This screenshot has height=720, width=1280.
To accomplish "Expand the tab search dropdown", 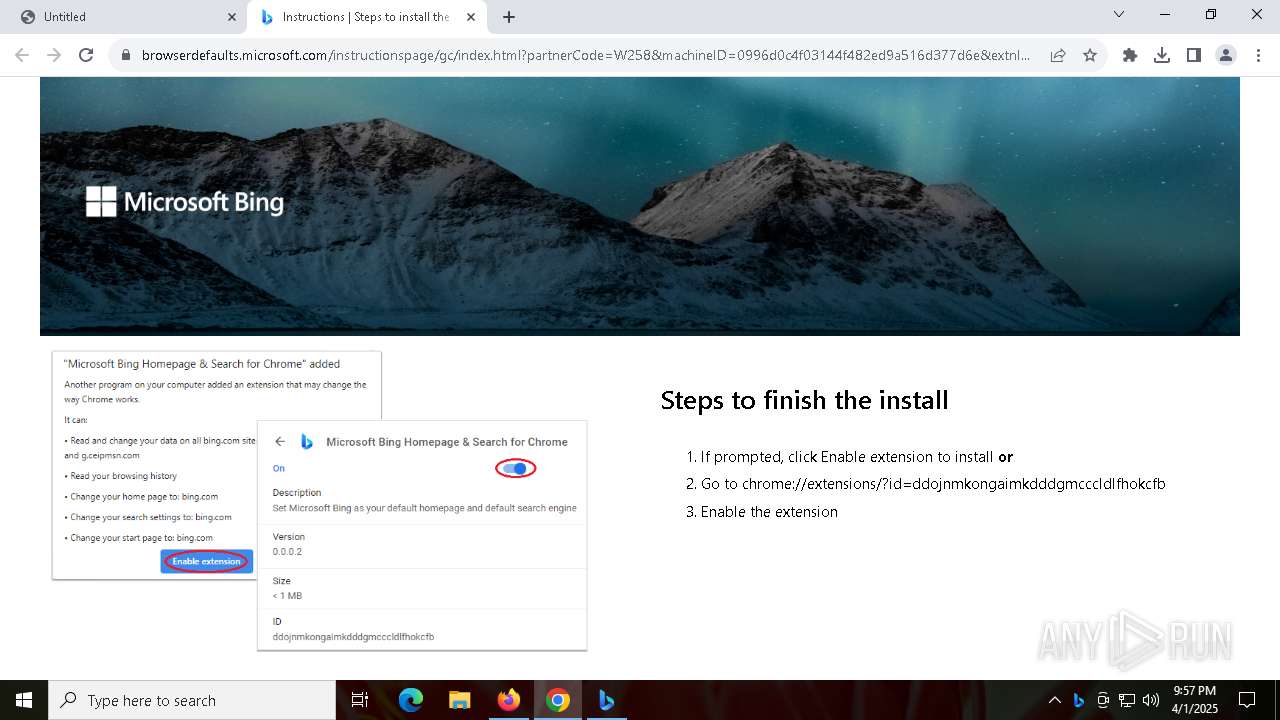I will [x=1119, y=14].
